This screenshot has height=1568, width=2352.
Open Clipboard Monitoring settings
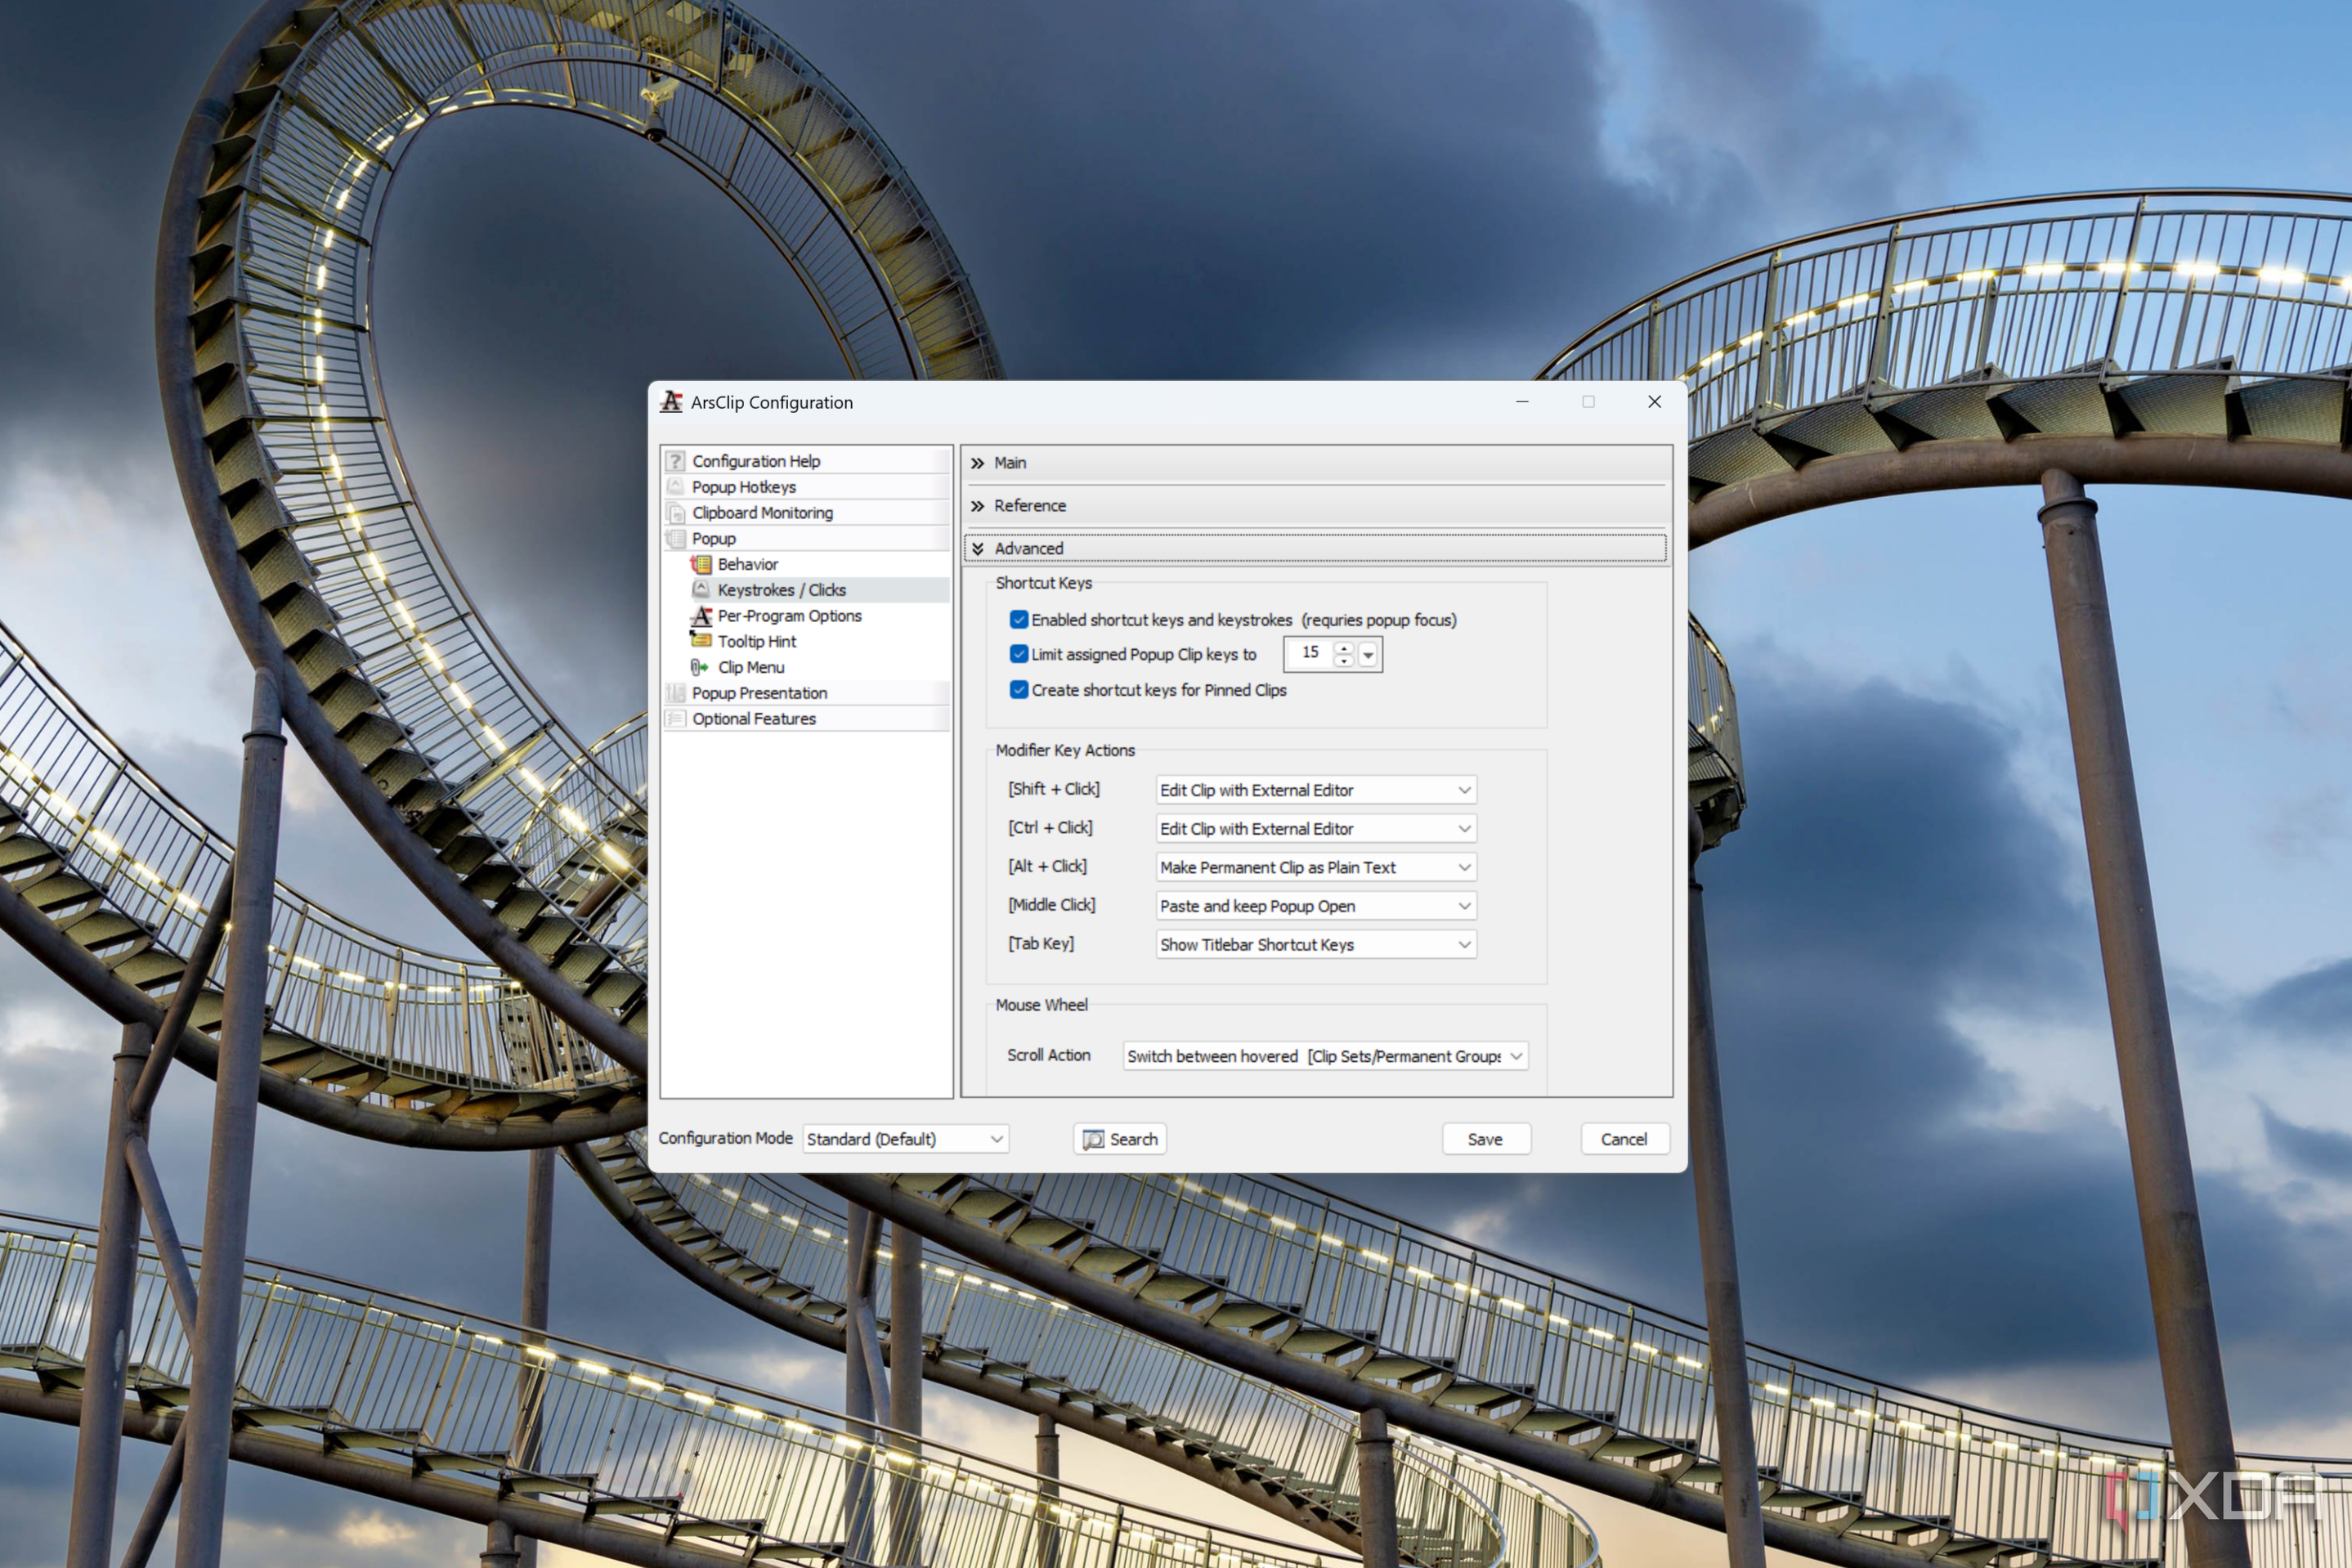point(762,513)
